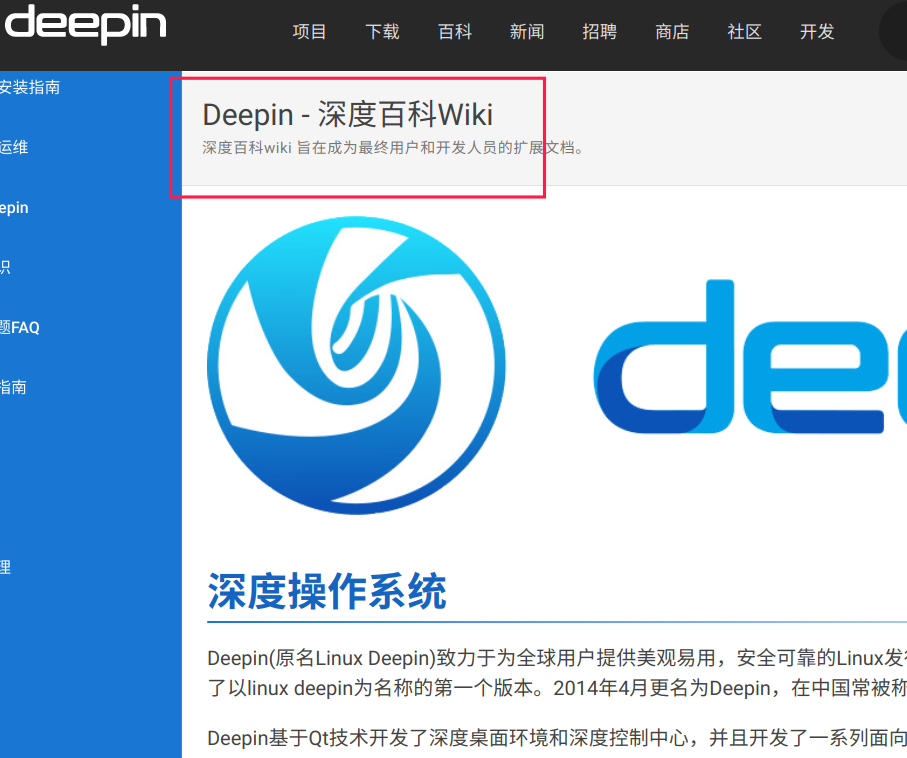This screenshot has height=758, width=907.
Task: Click the circular deepin swirl logo image
Action: tap(356, 365)
